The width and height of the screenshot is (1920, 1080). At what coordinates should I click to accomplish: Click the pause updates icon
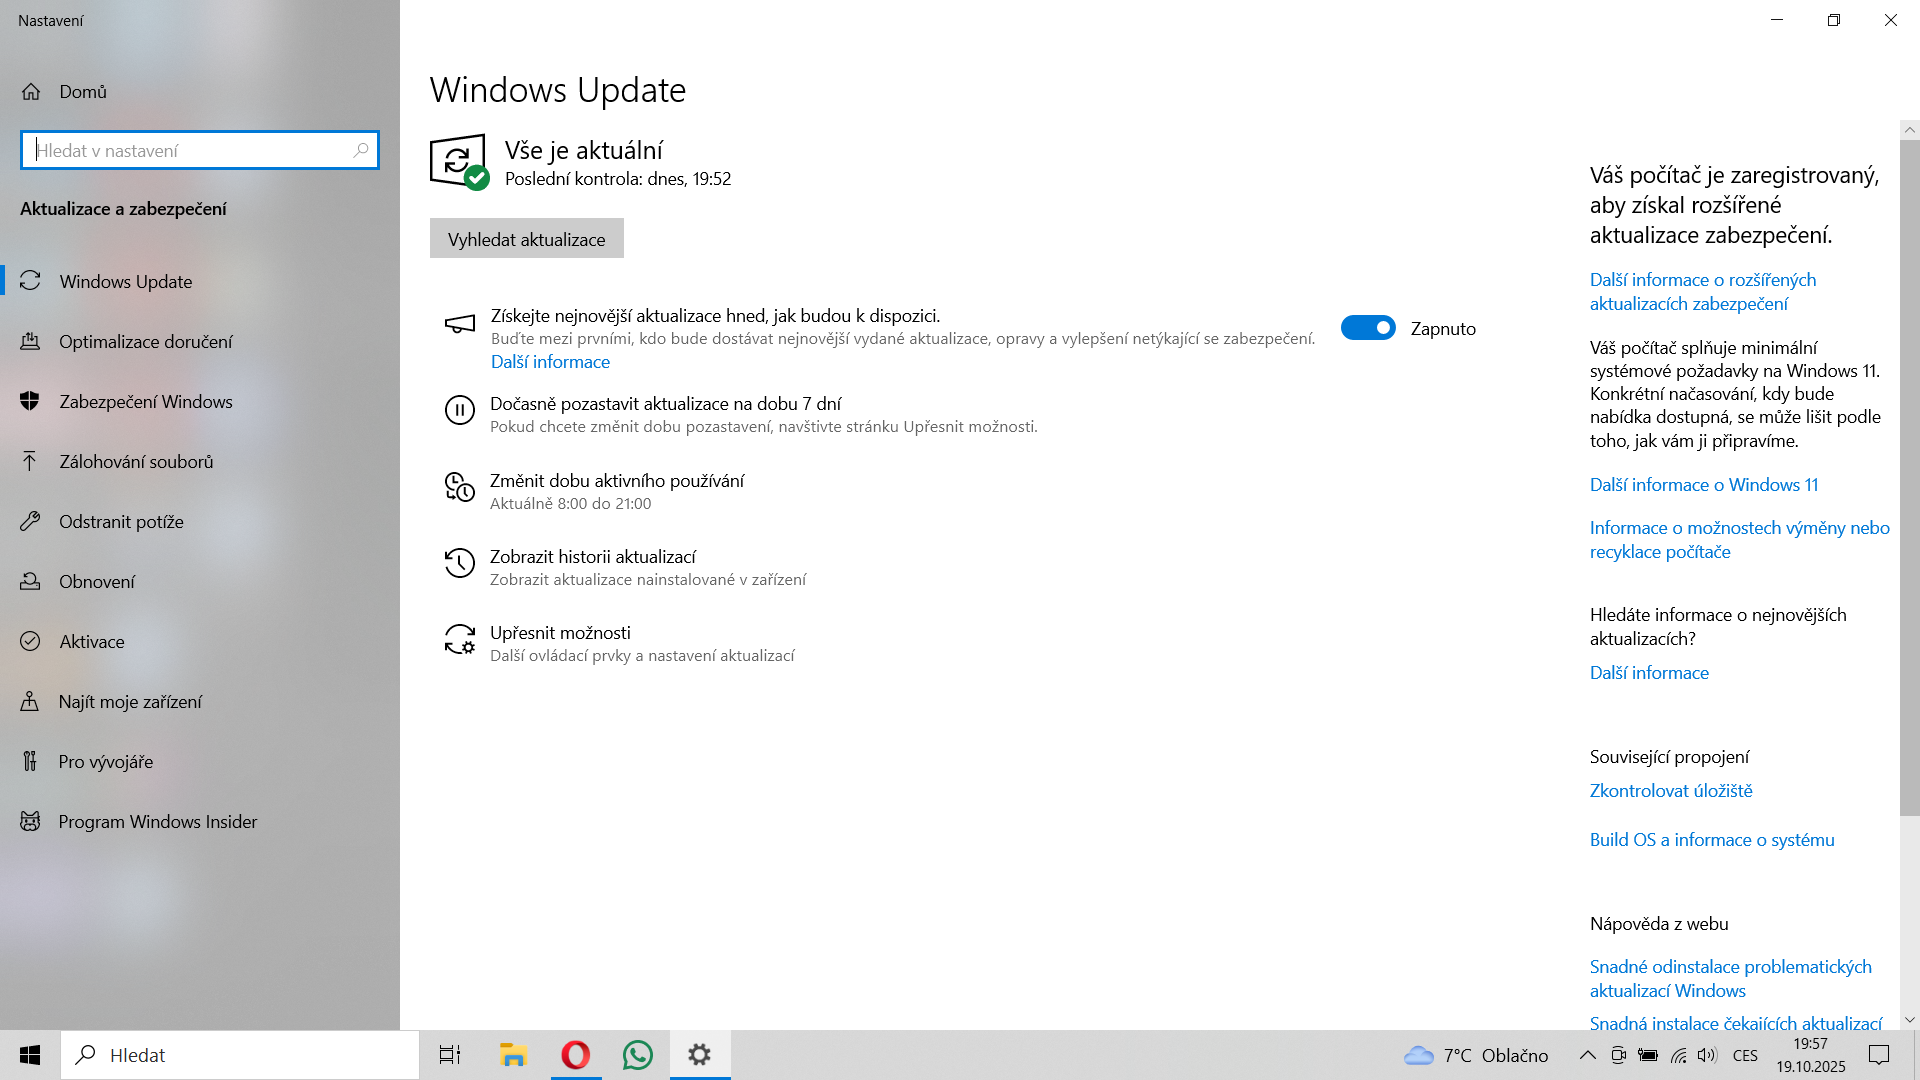click(x=459, y=410)
